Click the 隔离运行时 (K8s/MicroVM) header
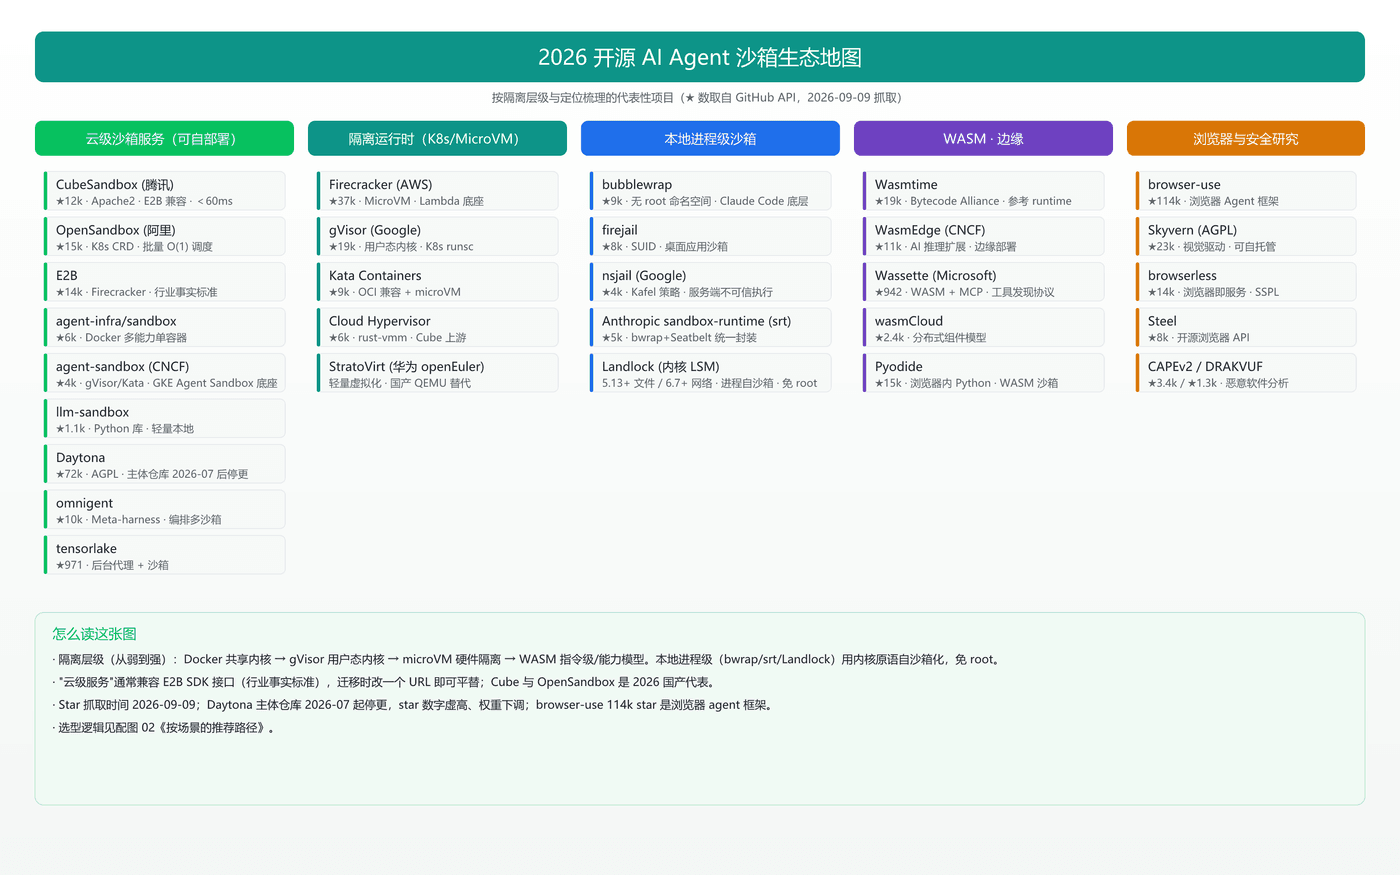The width and height of the screenshot is (1400, 875). 437,138
